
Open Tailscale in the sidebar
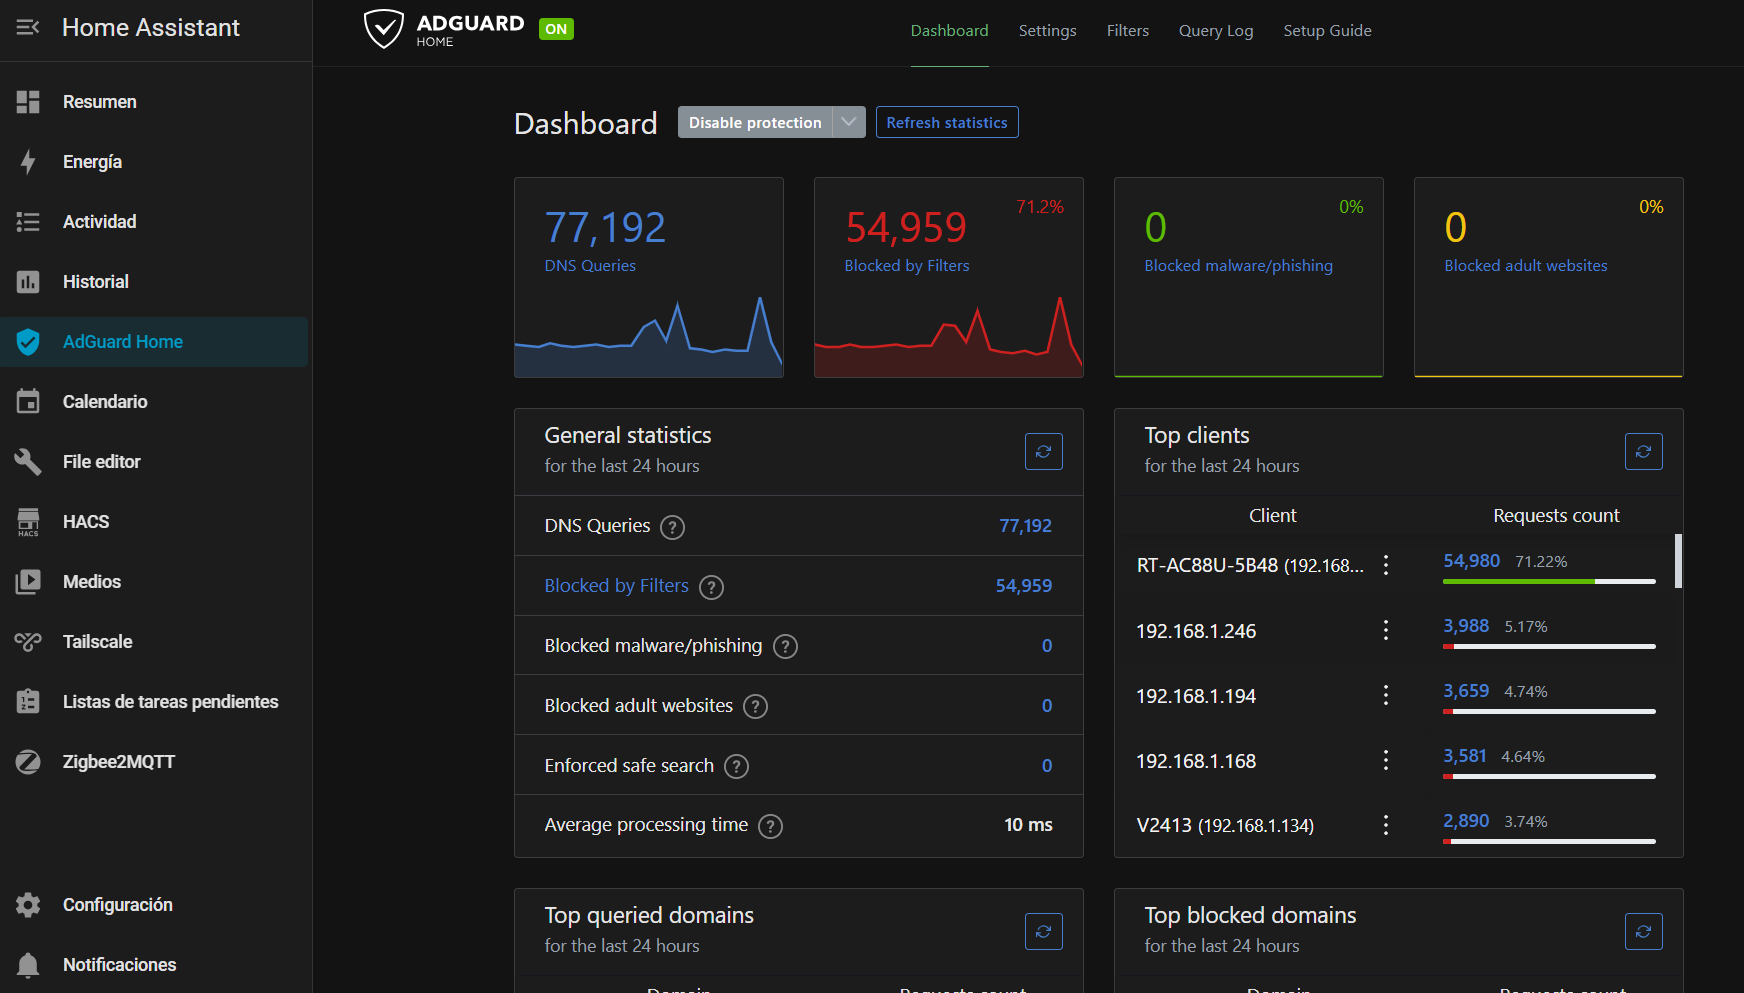point(97,642)
